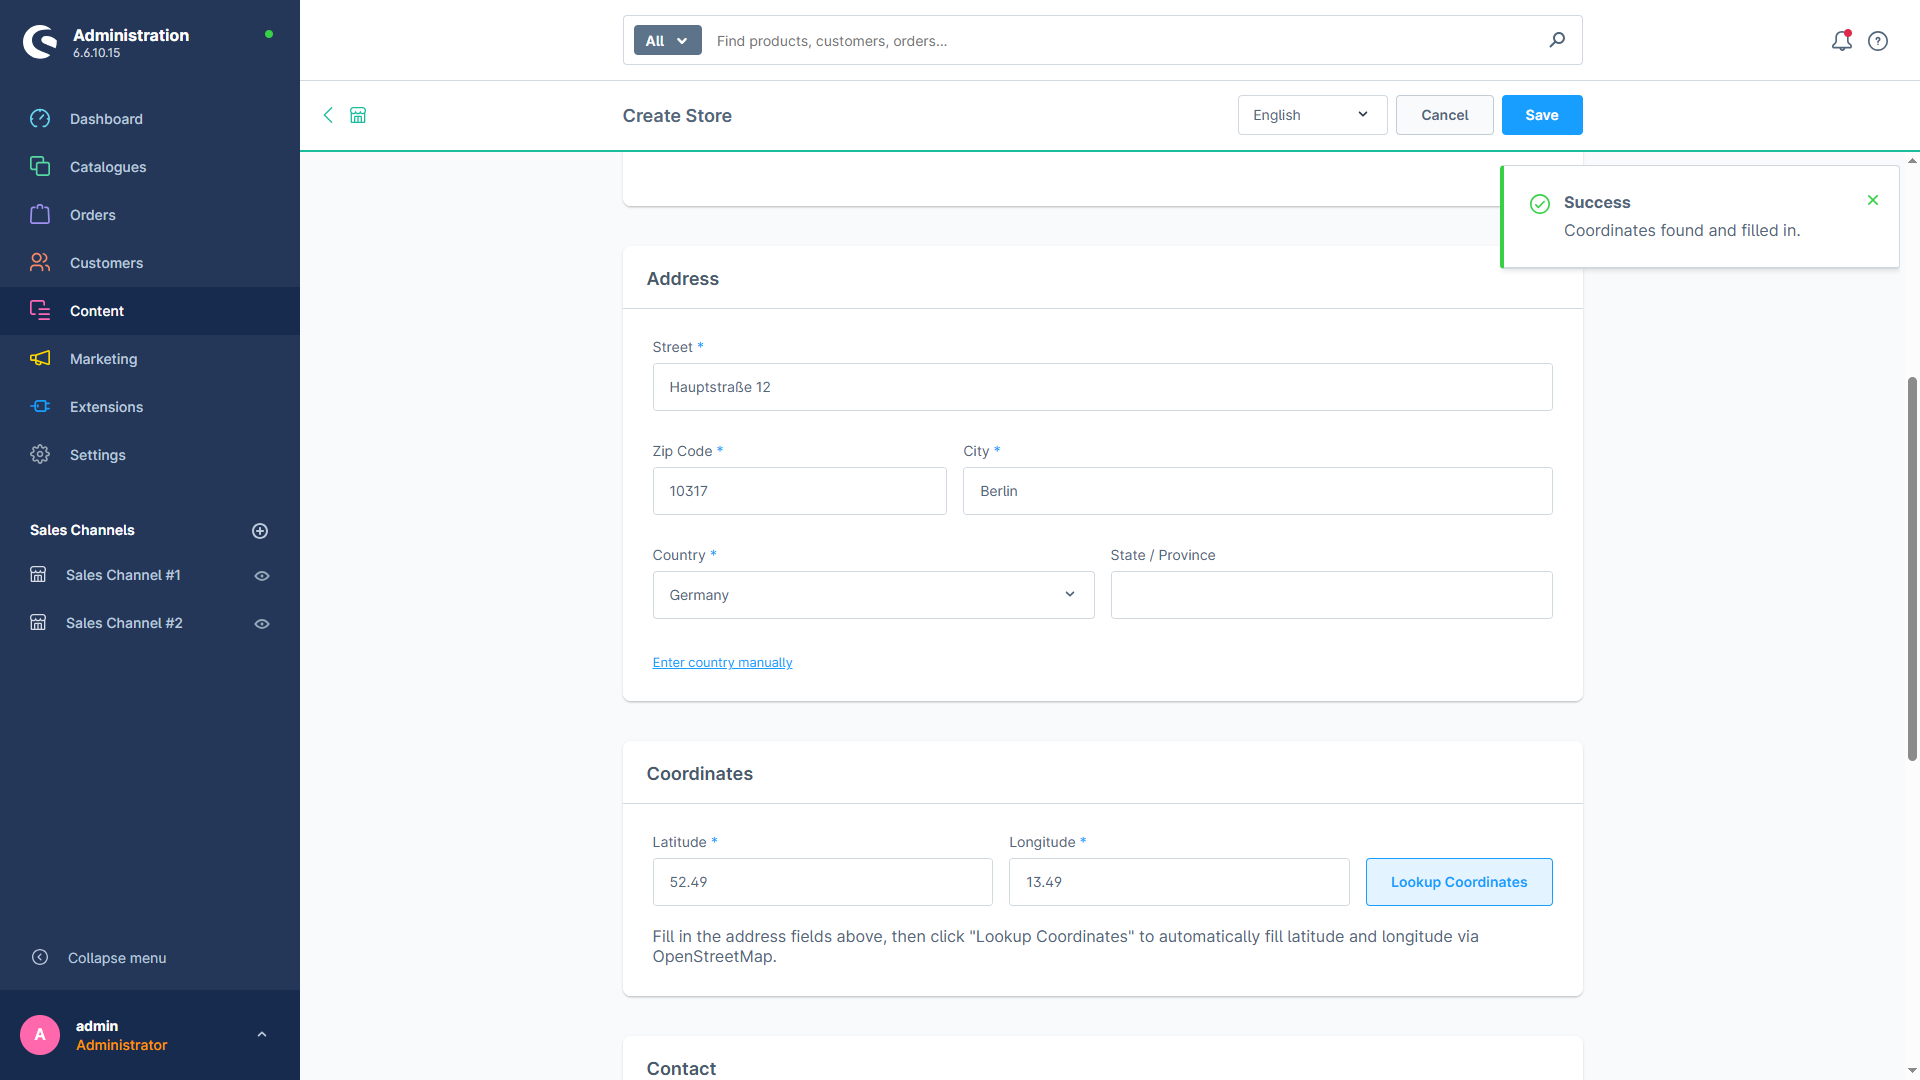Screen dimensions: 1920x1080
Task: Click the Orders bag icon
Action: pos(40,215)
